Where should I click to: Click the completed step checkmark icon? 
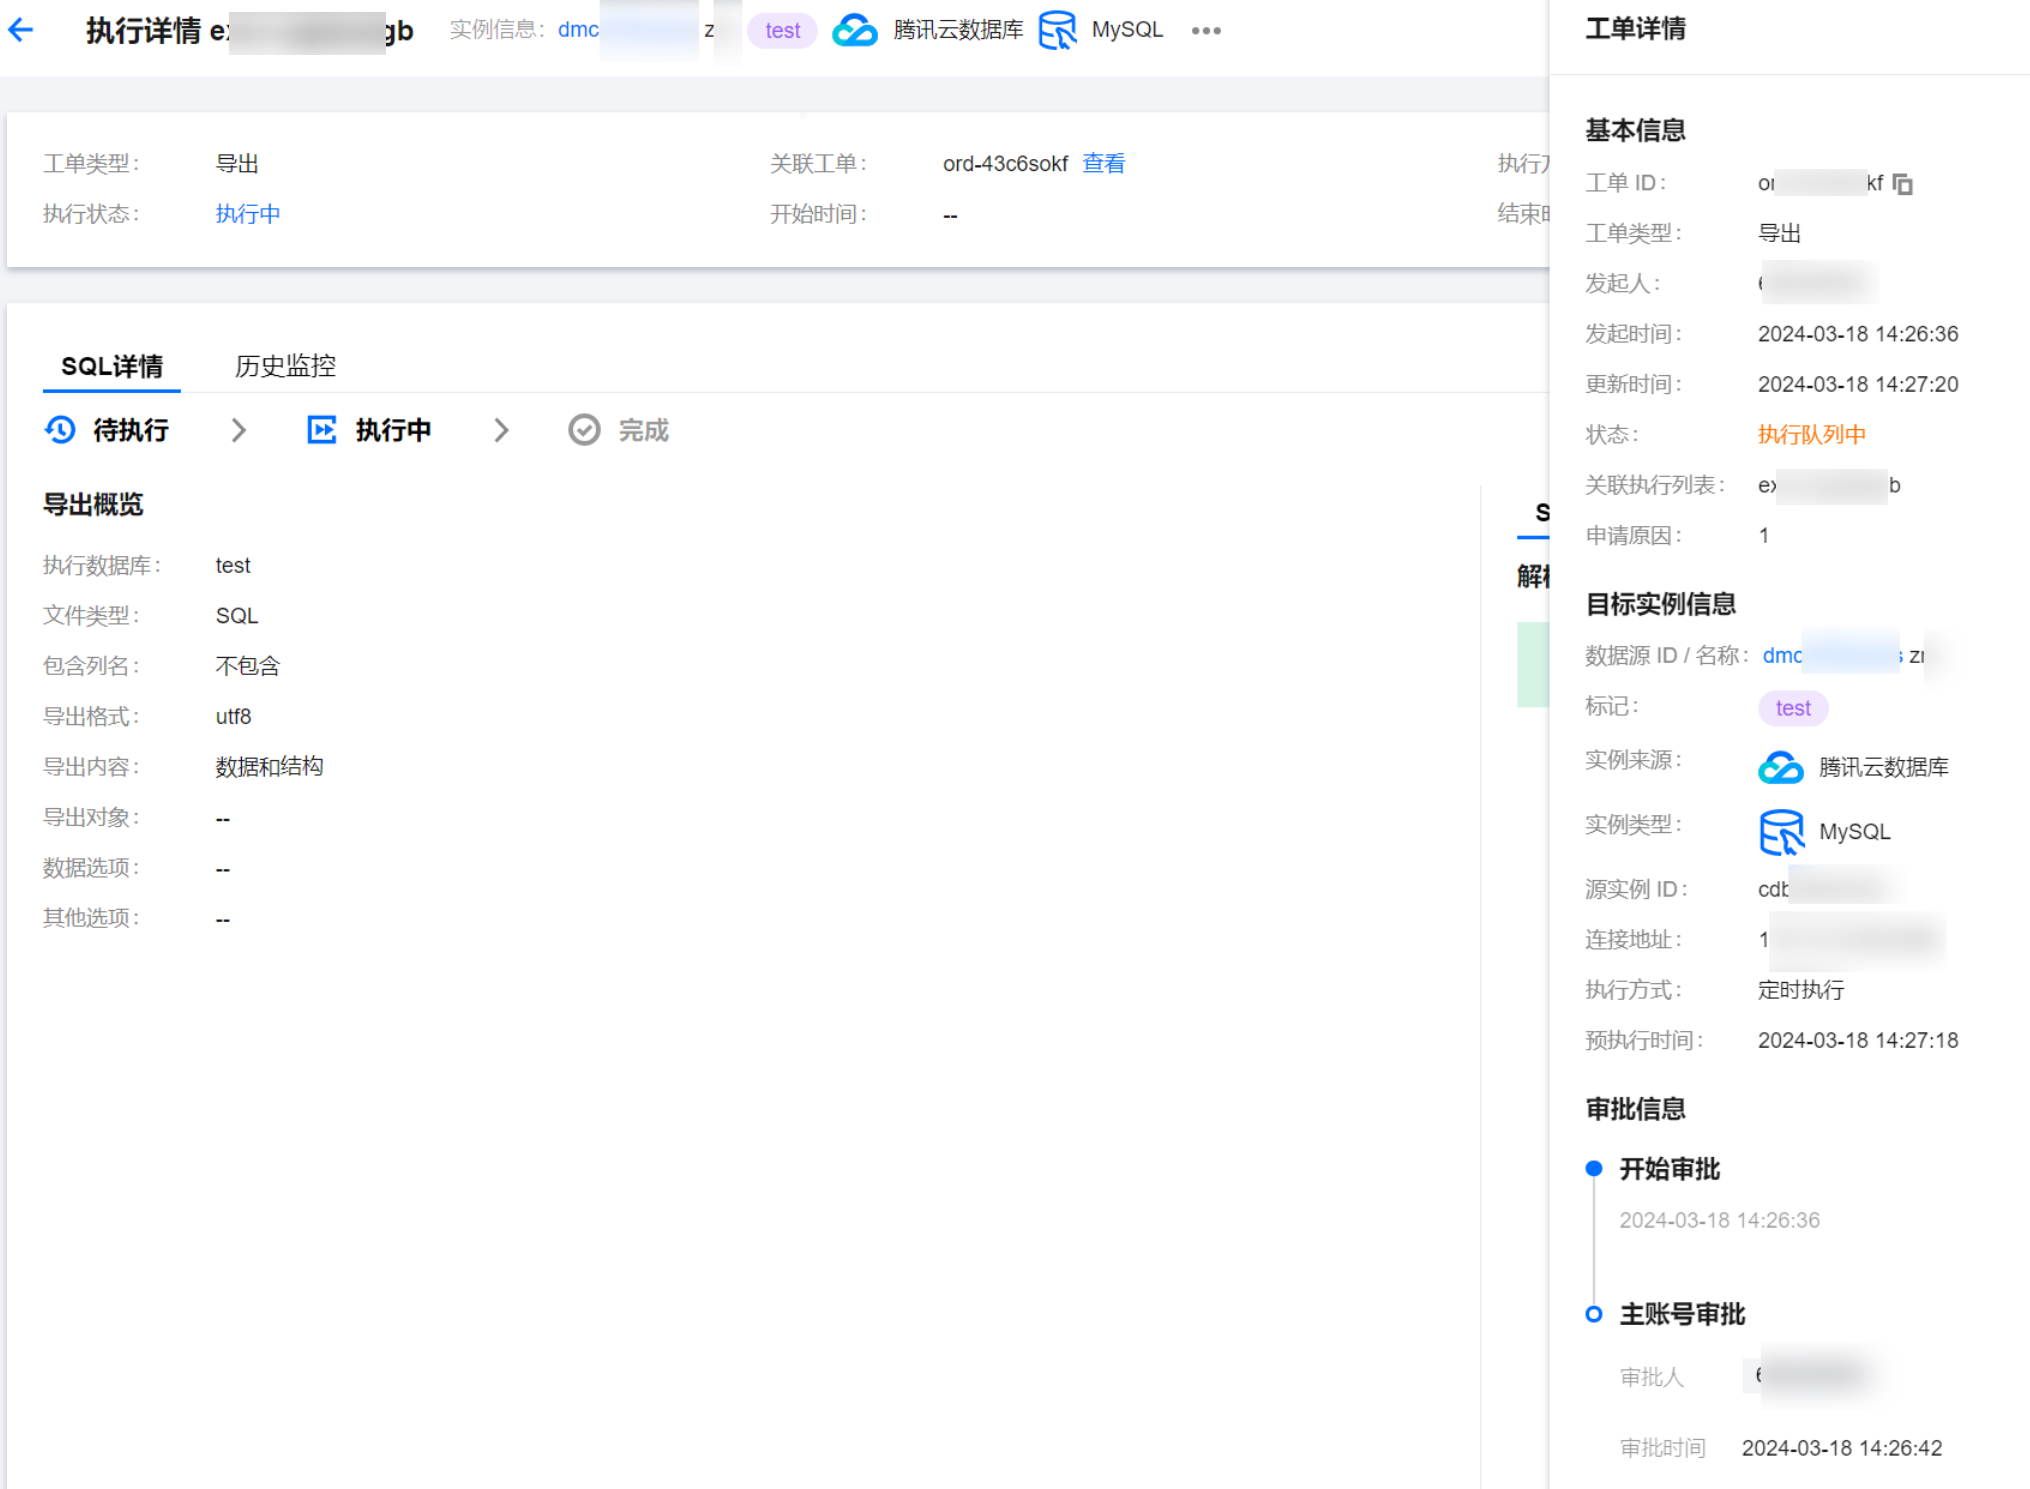584,430
